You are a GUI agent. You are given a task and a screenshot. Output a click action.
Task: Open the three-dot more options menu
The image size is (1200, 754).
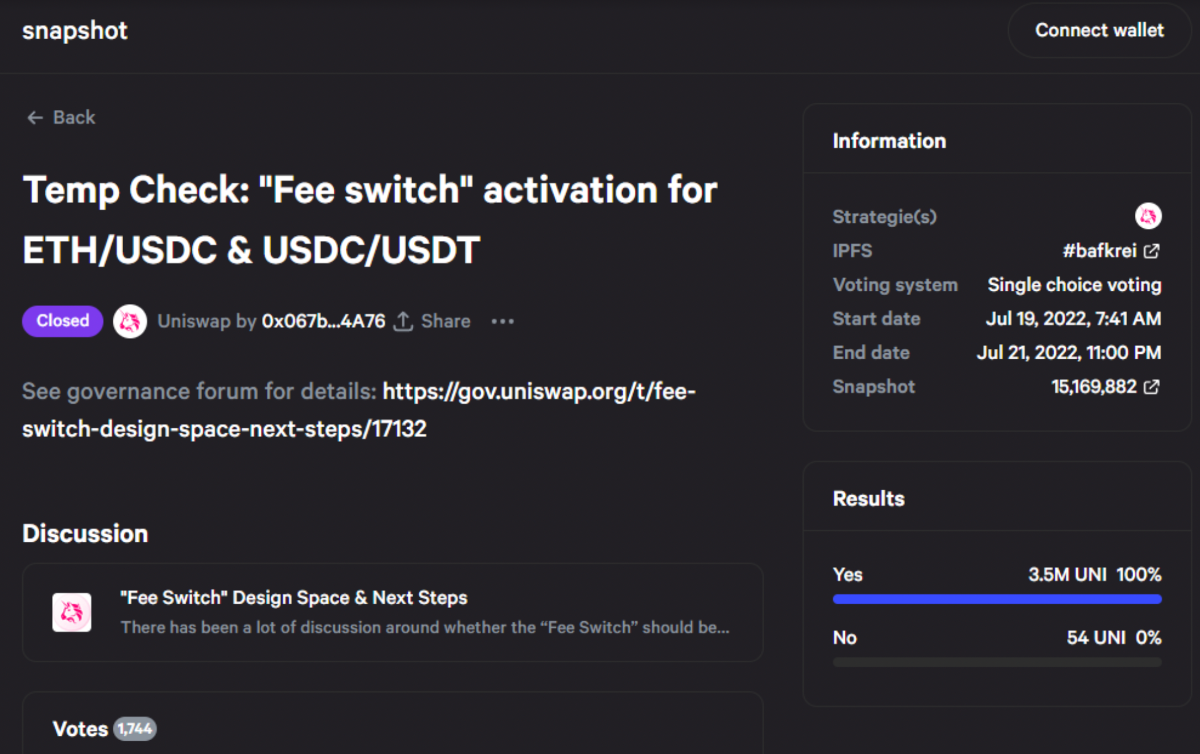[x=502, y=321]
